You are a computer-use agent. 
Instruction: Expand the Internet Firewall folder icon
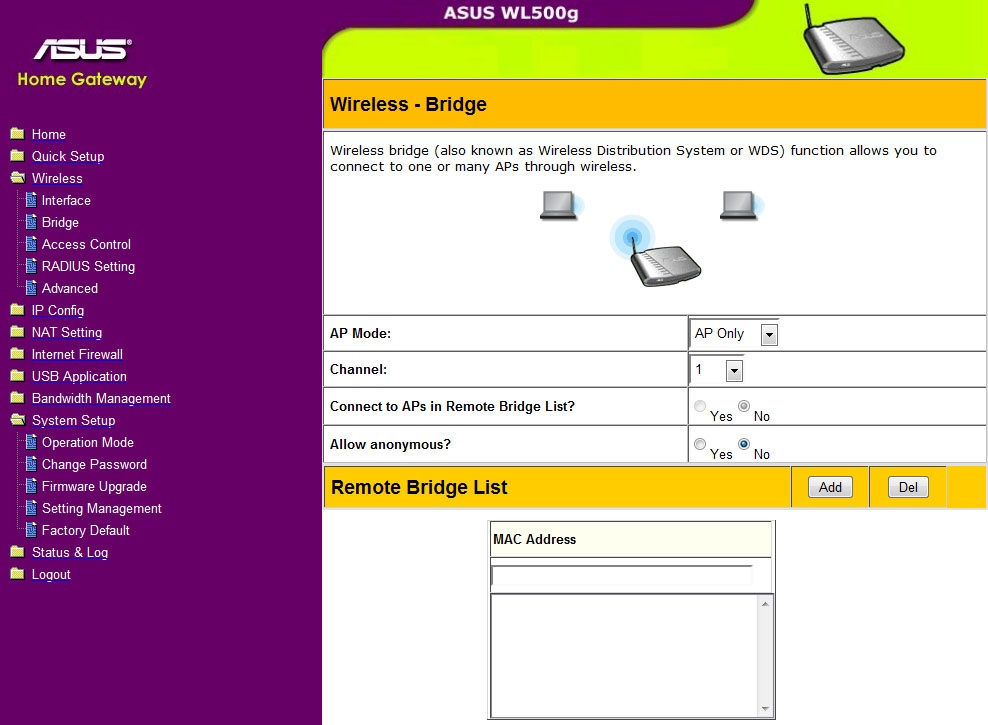[x=17, y=353]
